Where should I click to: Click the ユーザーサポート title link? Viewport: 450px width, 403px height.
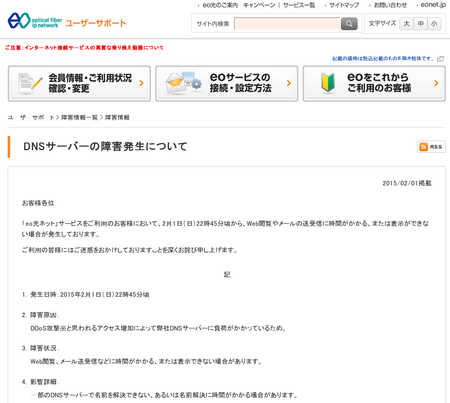(x=96, y=23)
